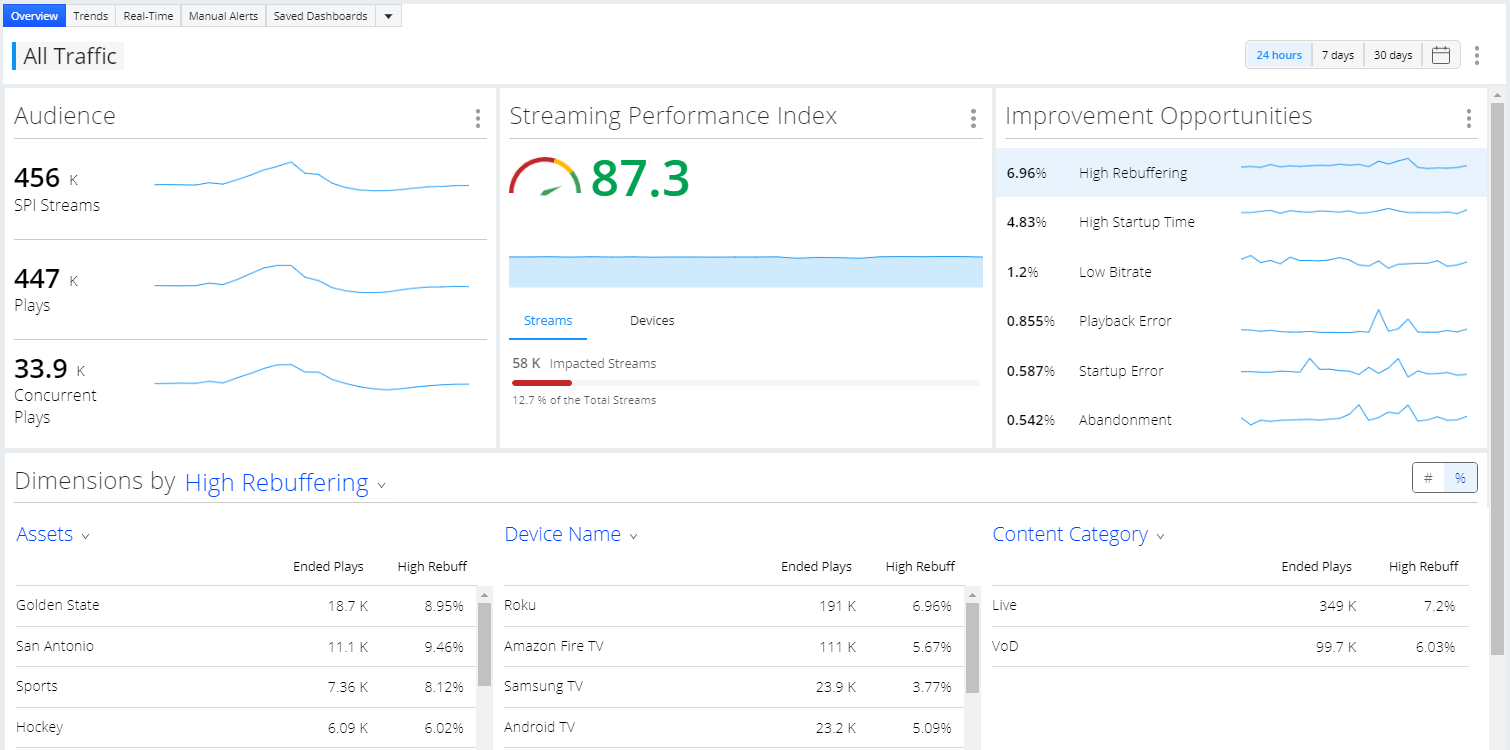
Task: Open Improvement Opportunities three-dot menu
Action: [x=1468, y=119]
